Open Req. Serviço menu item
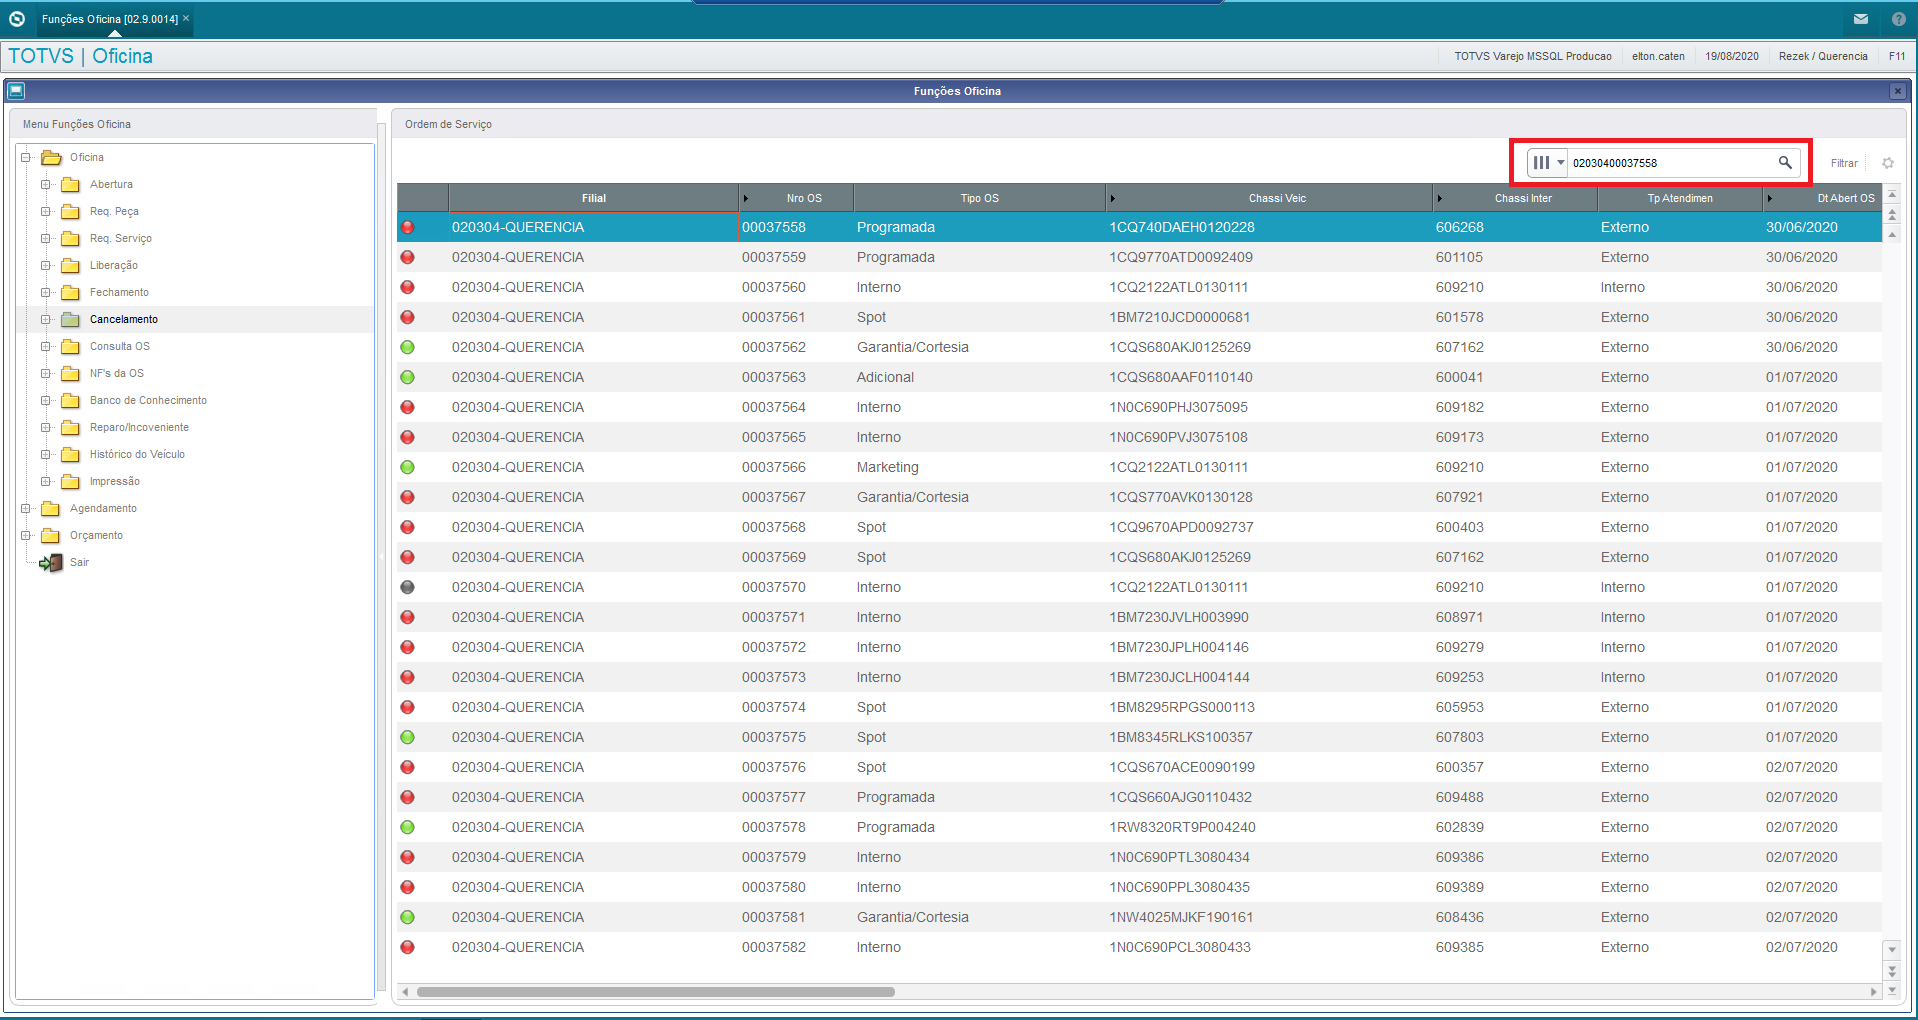Viewport: 1918px width, 1020px height. click(x=121, y=238)
